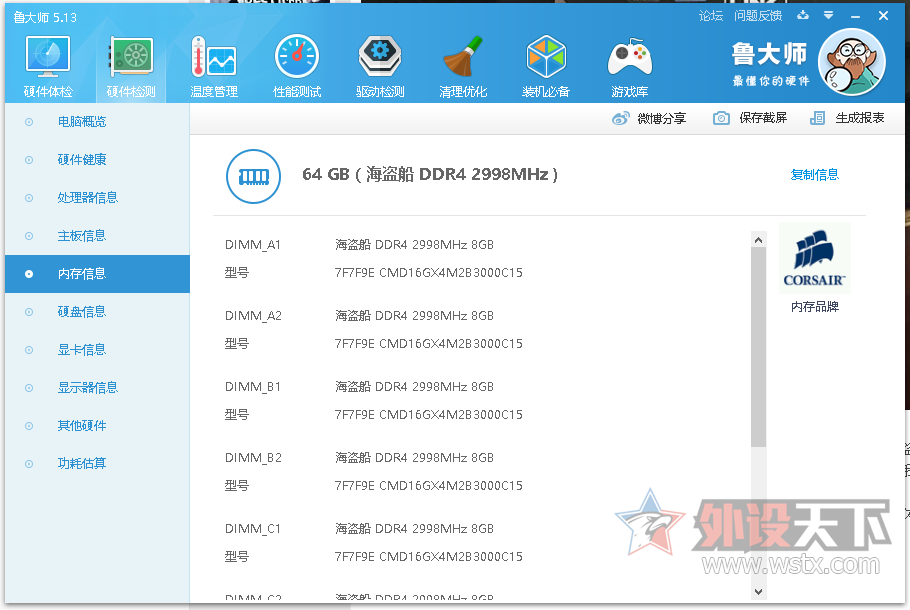Viewport: 910px width, 610px height.
Task: Click the 保存截屏 camera screenshot icon
Action: point(720,117)
